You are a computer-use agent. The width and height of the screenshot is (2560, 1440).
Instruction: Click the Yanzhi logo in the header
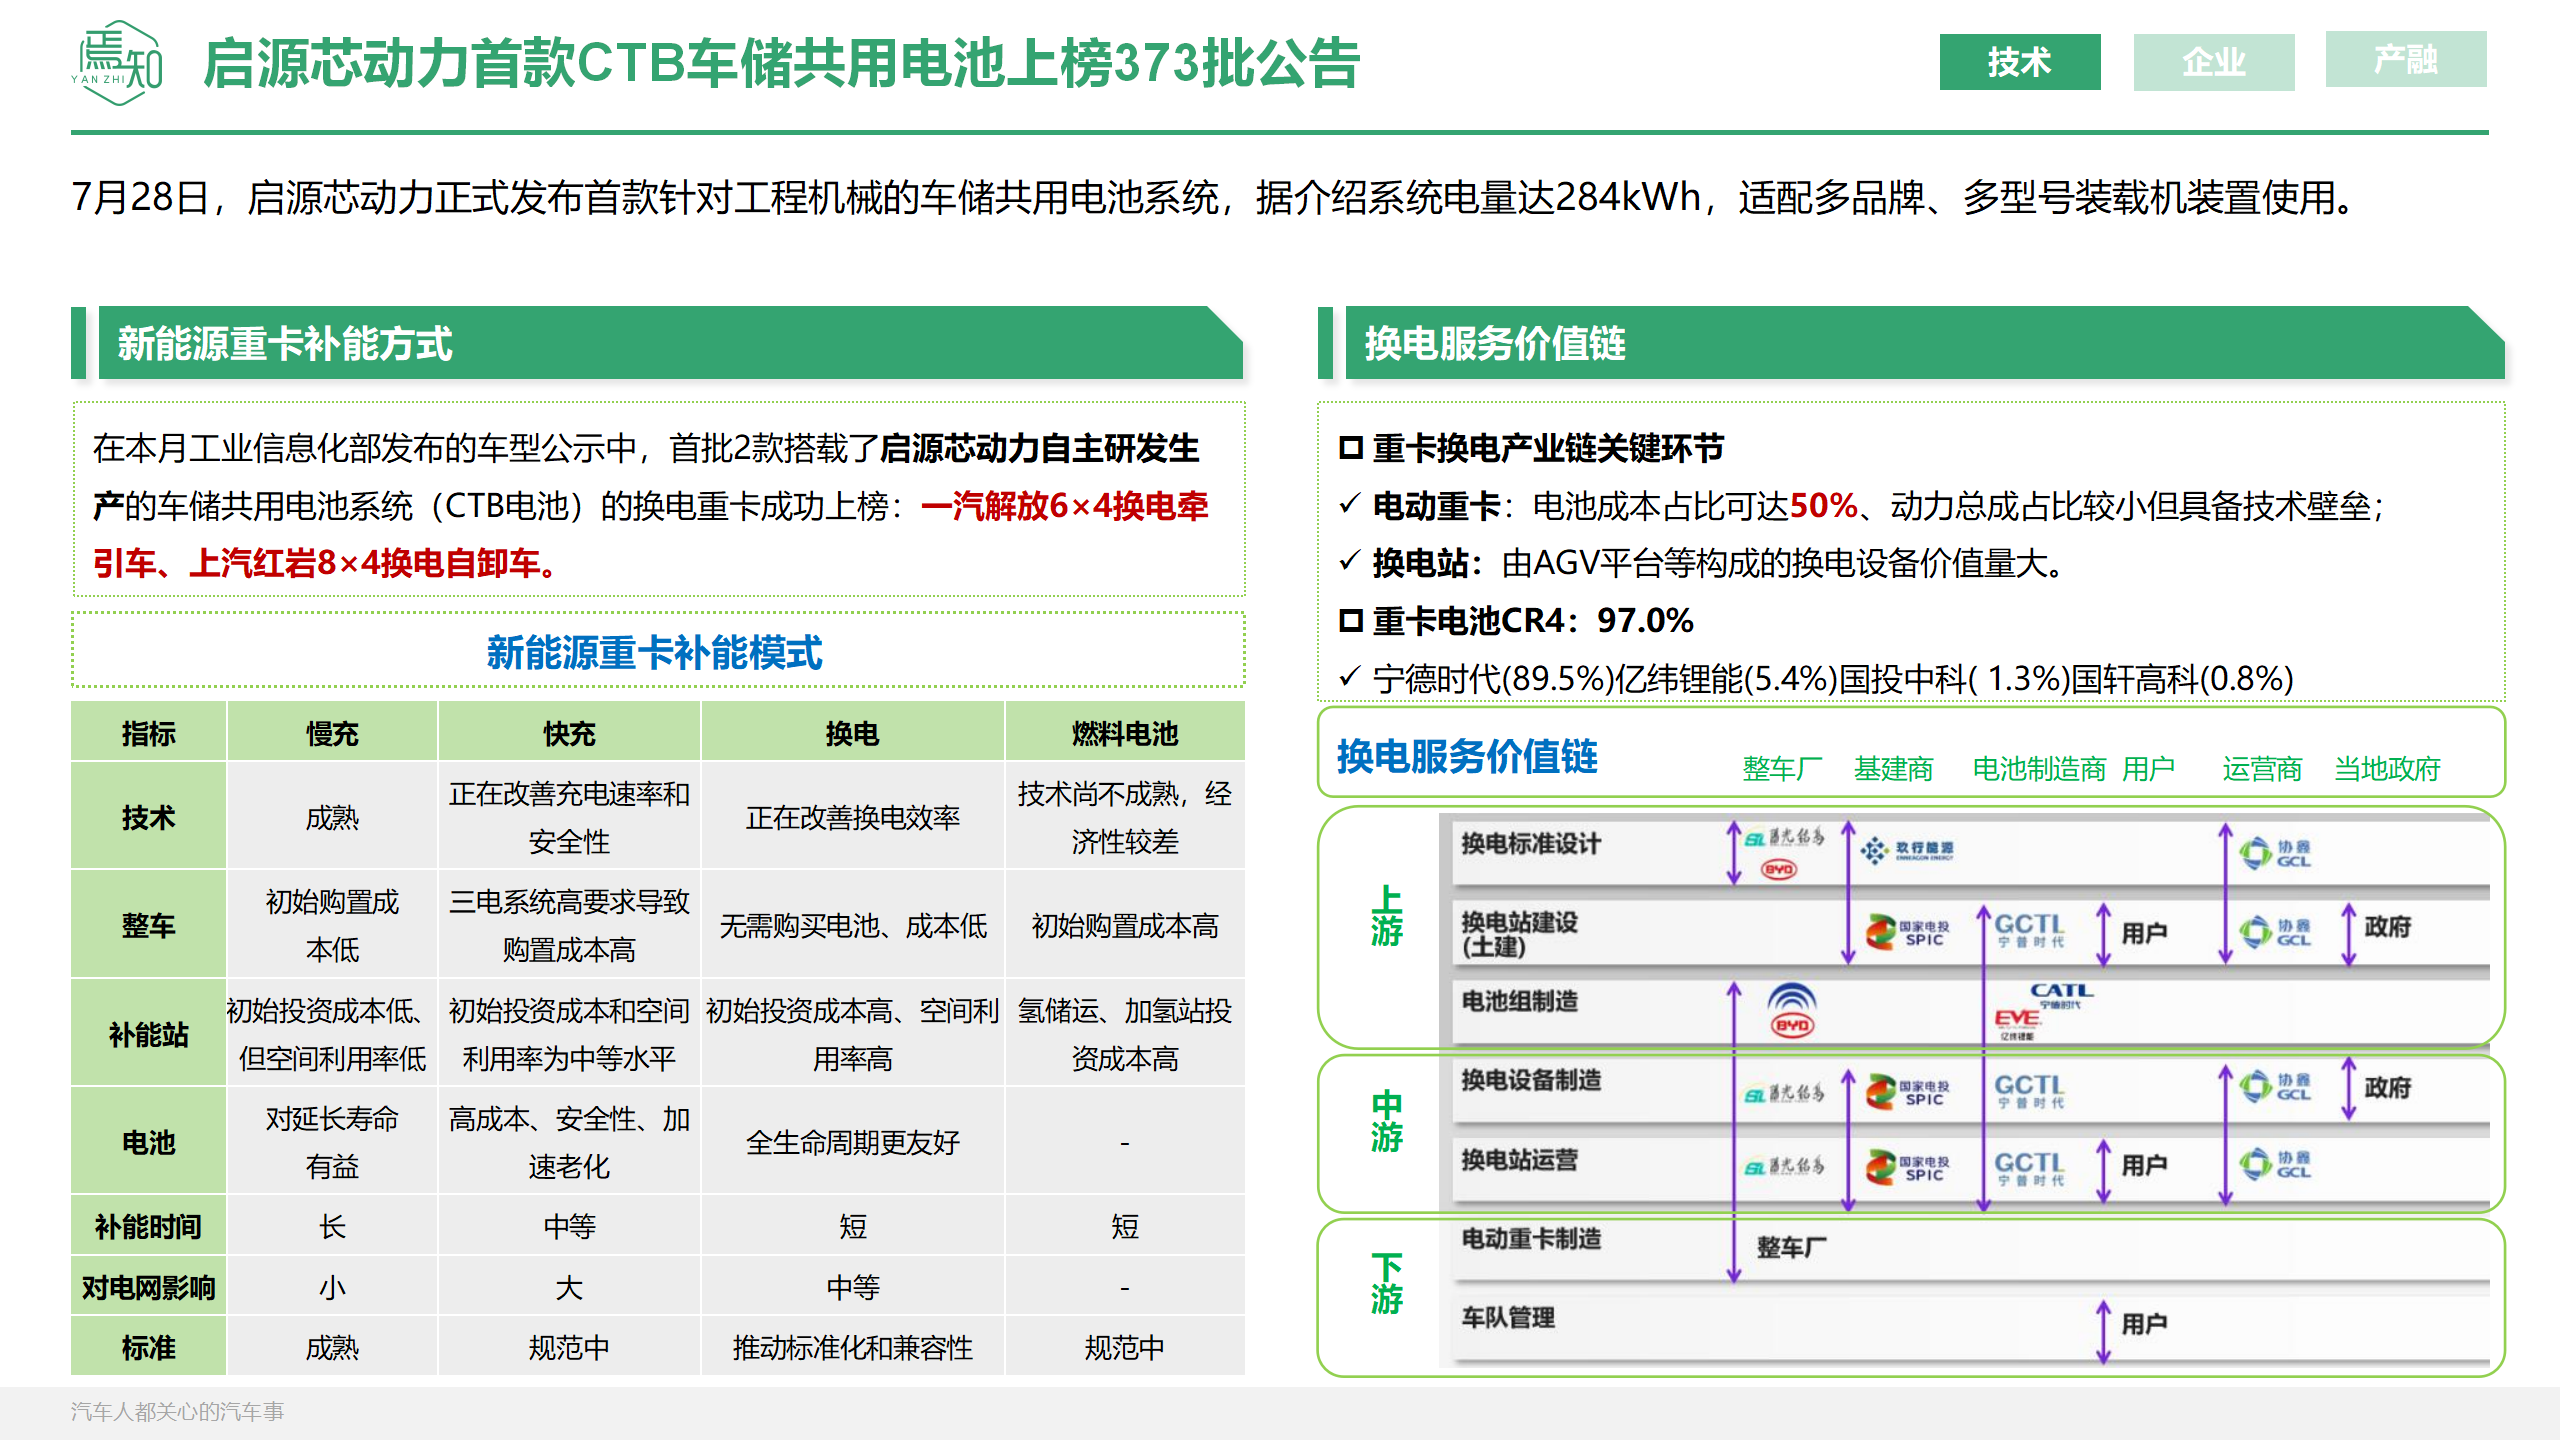(117, 63)
